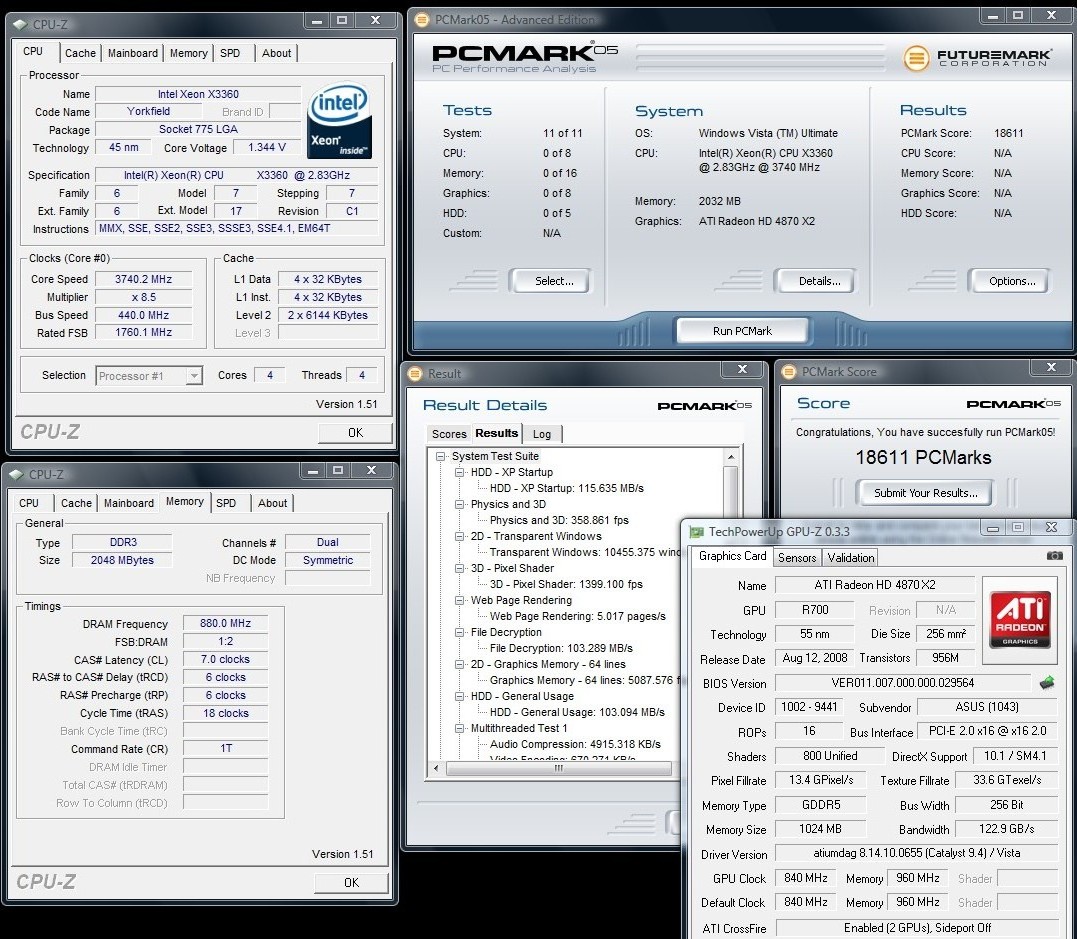Click the CPU-Z title bar icon in Memory window
Screen dimensions: 1077x939
click(x=16, y=474)
